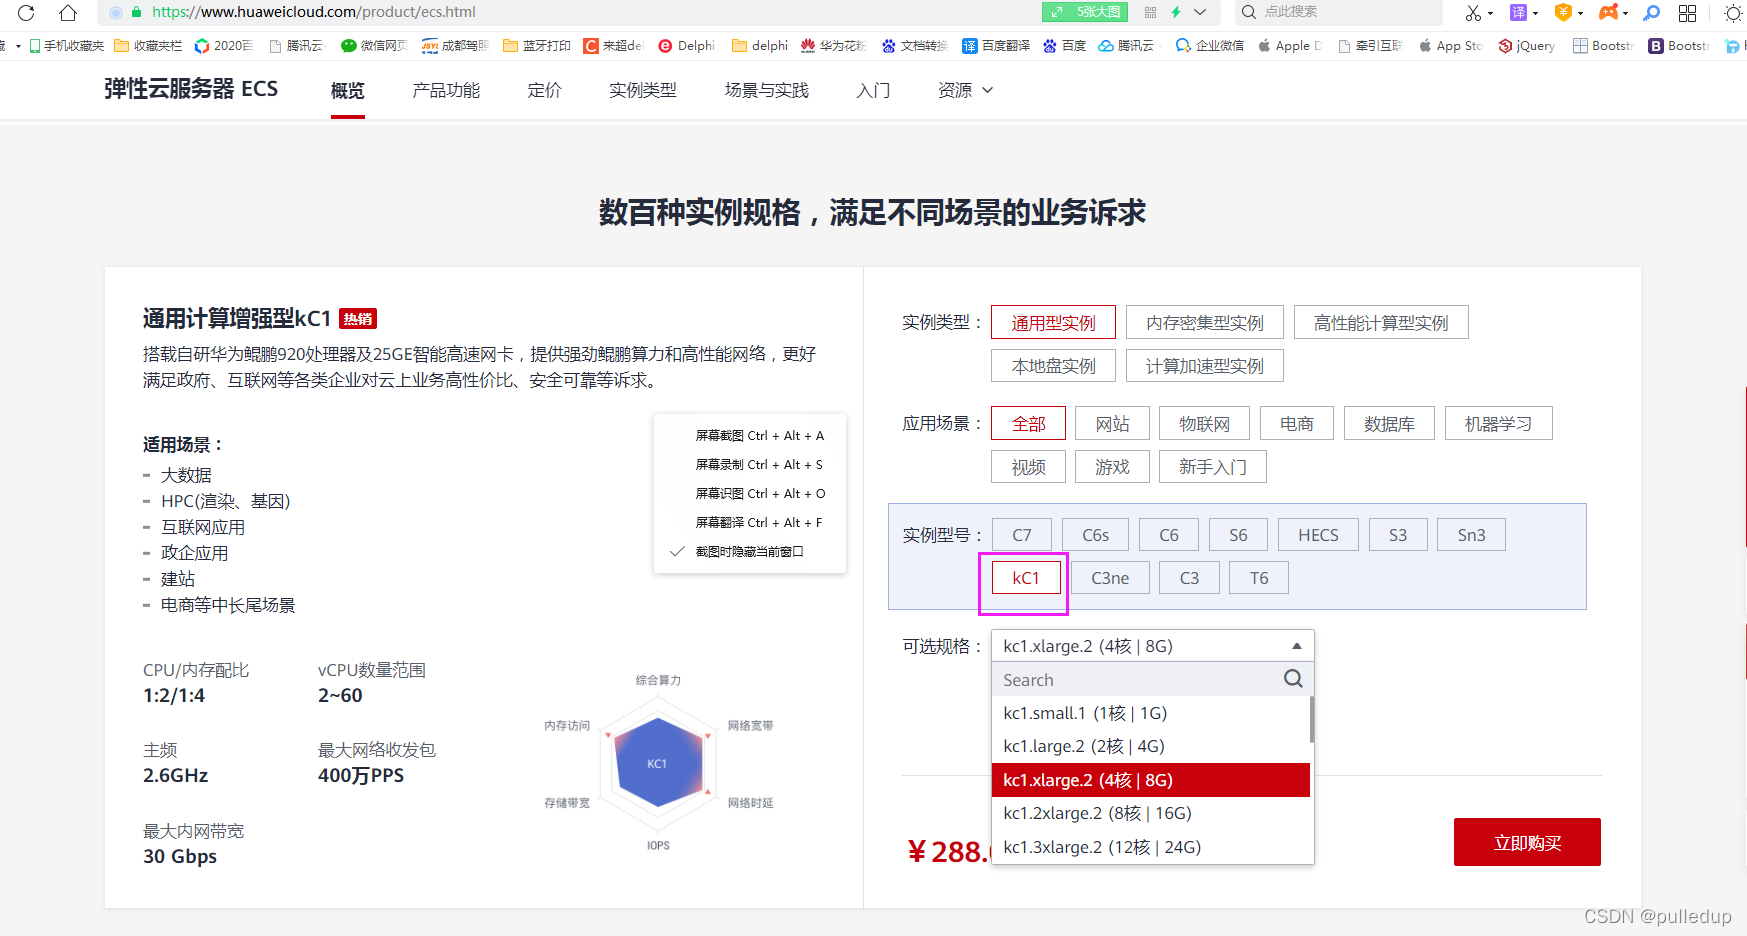
Task: Expand the translate extension dropdown arrow
Action: point(1535,14)
